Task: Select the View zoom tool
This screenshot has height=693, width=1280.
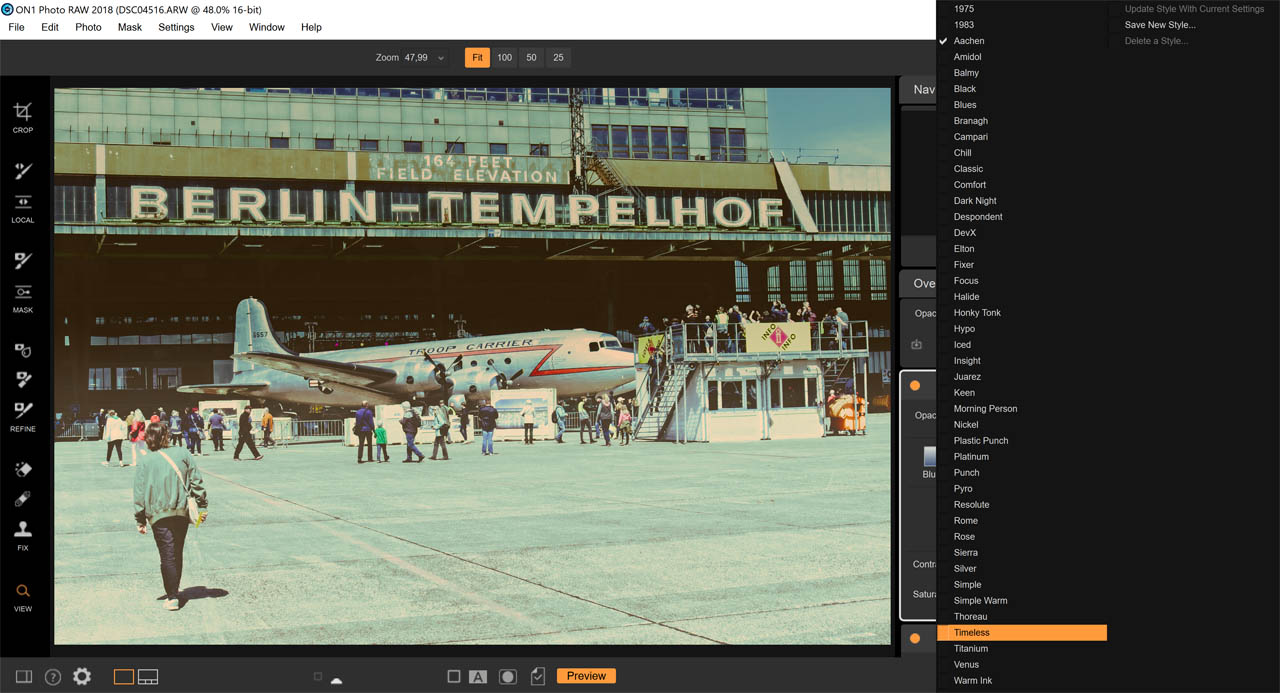Action: pyautogui.click(x=23, y=591)
